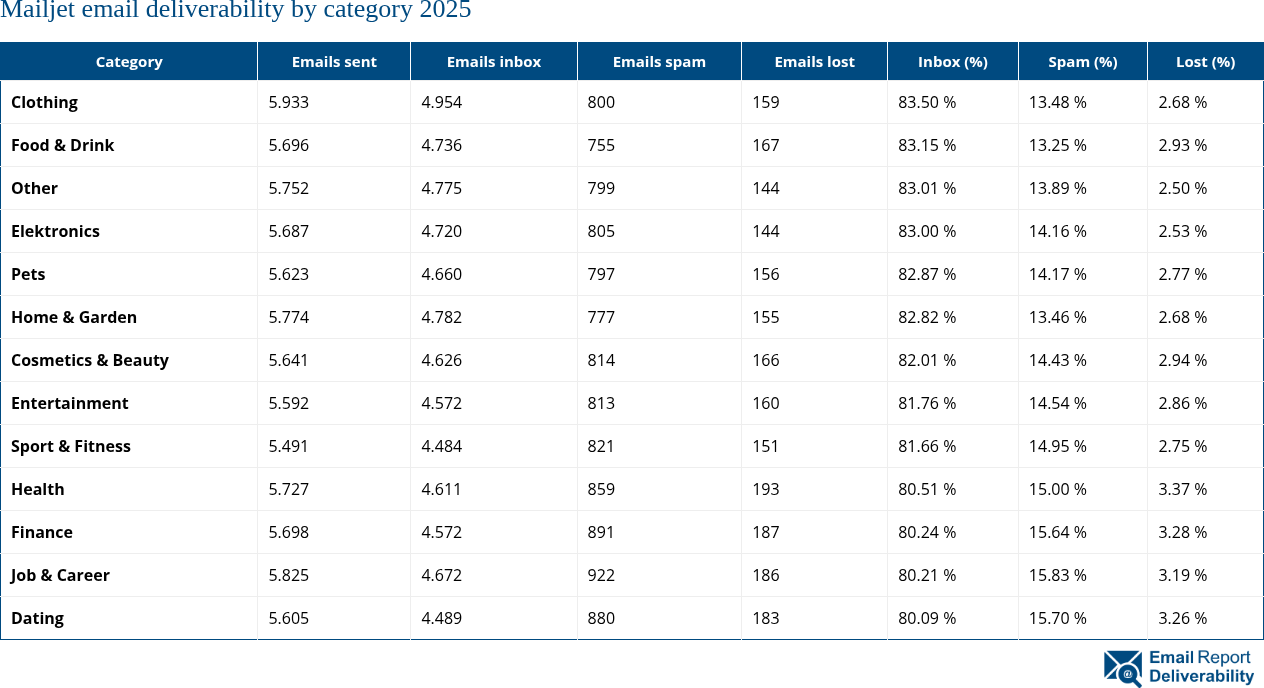
Task: Click the Email Report Deliverability logo icon
Action: tap(1123, 668)
